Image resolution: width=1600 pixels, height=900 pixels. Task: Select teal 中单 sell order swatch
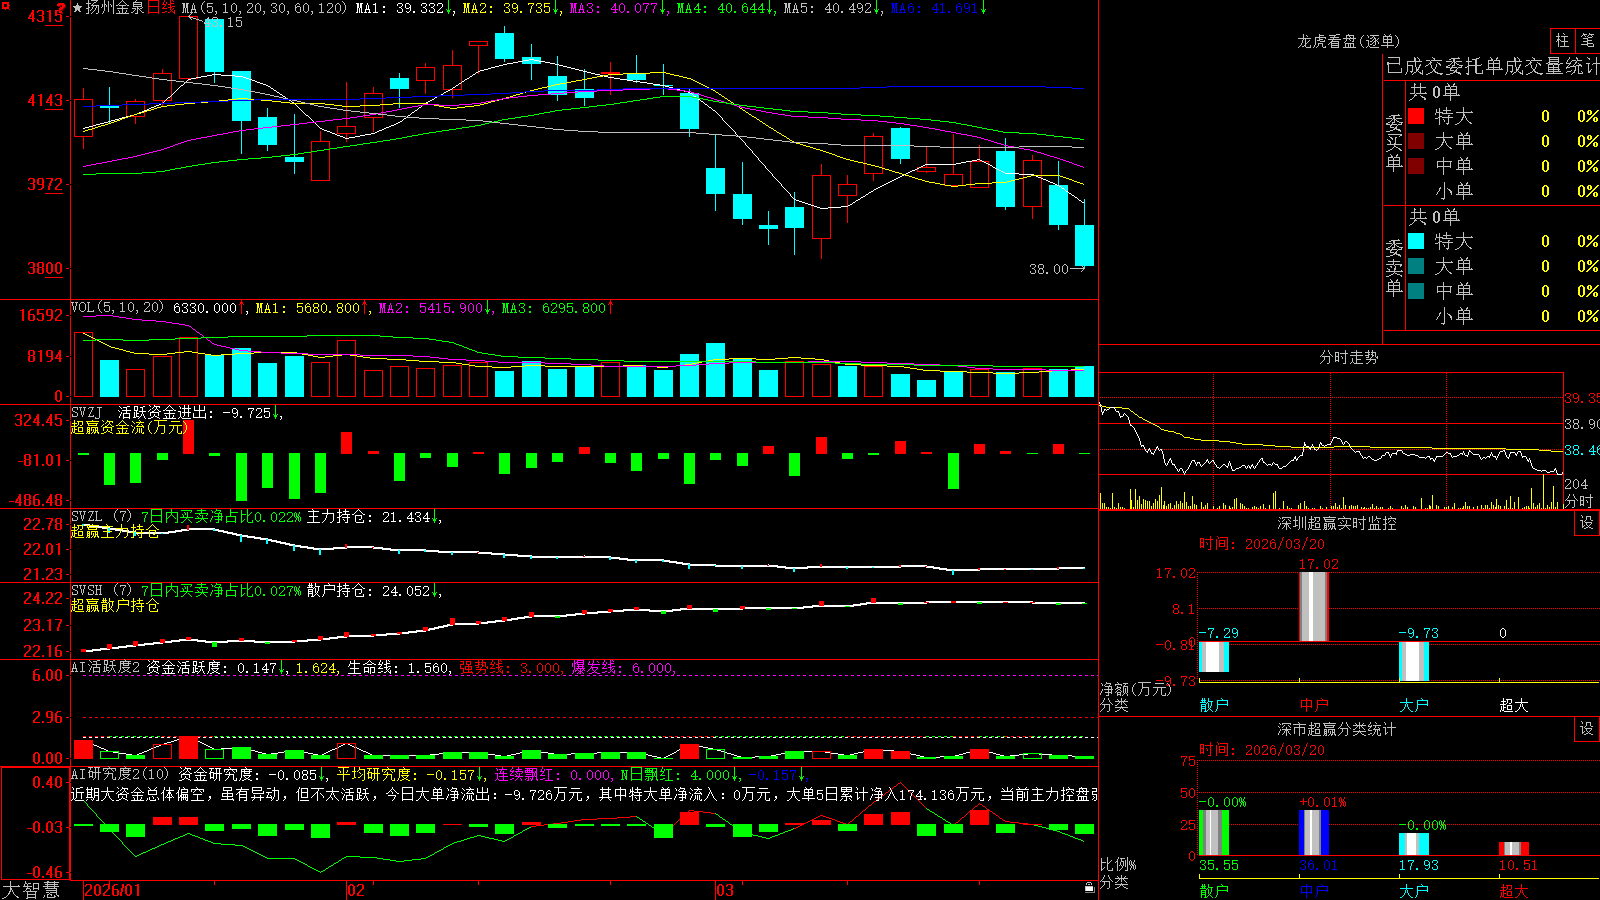1416,291
